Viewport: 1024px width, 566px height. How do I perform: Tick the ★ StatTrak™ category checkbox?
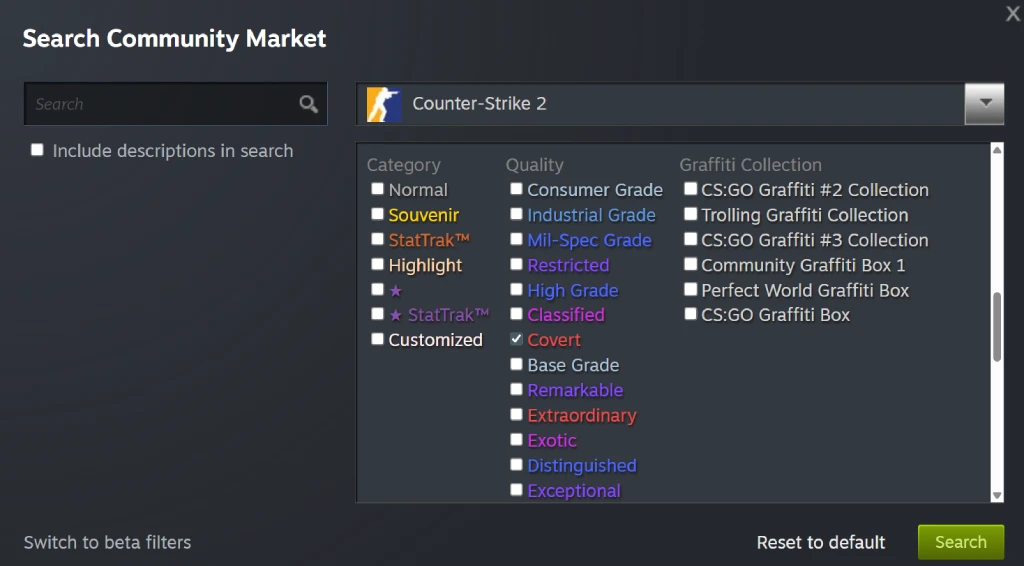(x=377, y=314)
